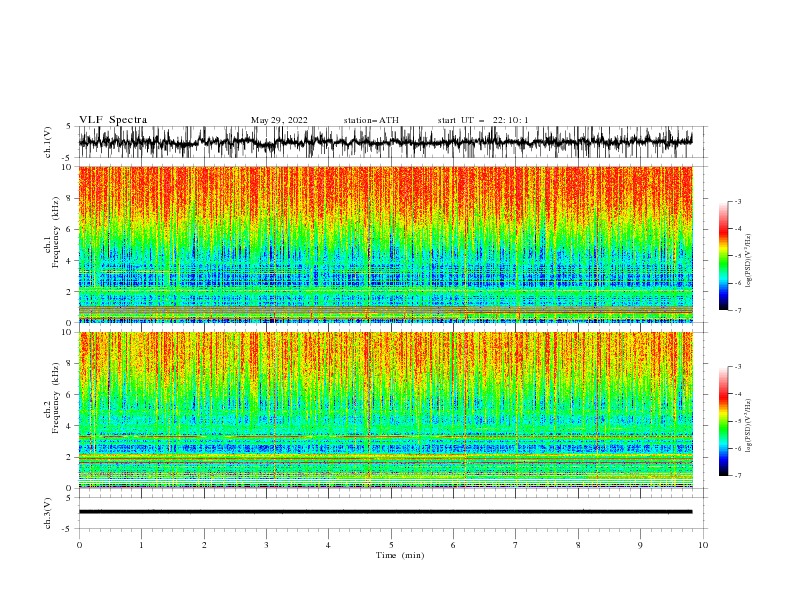Click time-axis tick label "4"
Image resolution: width=792 pixels, height=612 pixels.
(328, 545)
